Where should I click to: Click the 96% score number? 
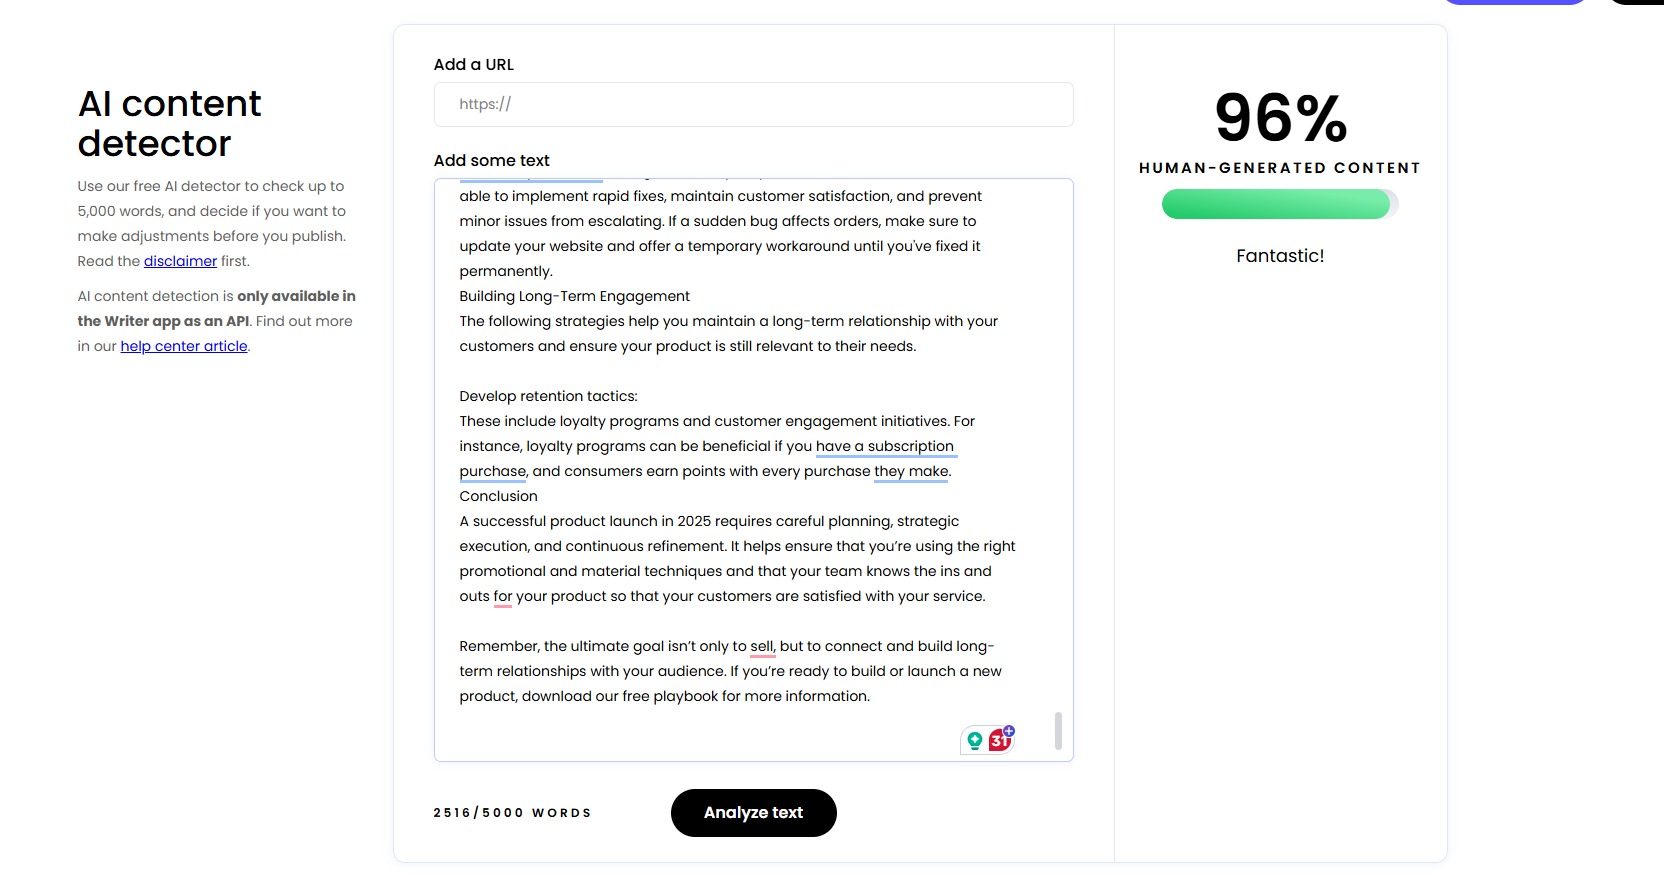coord(1280,118)
